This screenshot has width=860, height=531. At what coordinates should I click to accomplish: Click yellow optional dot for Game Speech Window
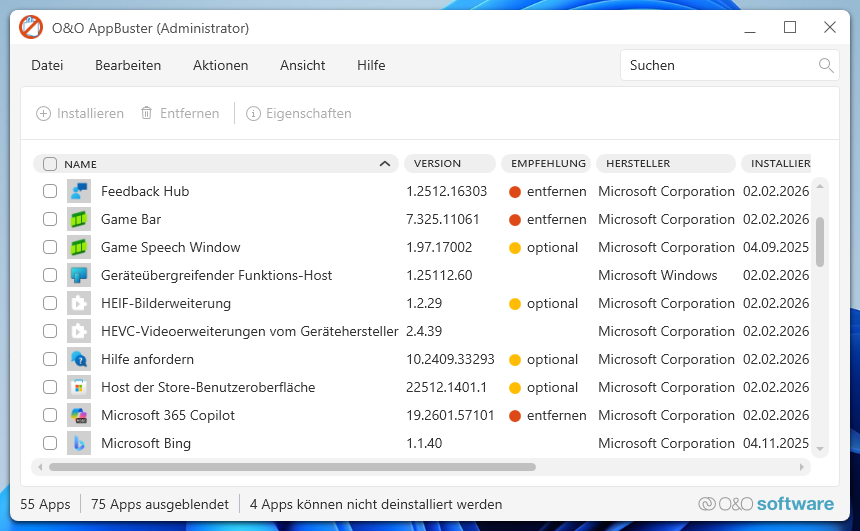tap(514, 248)
